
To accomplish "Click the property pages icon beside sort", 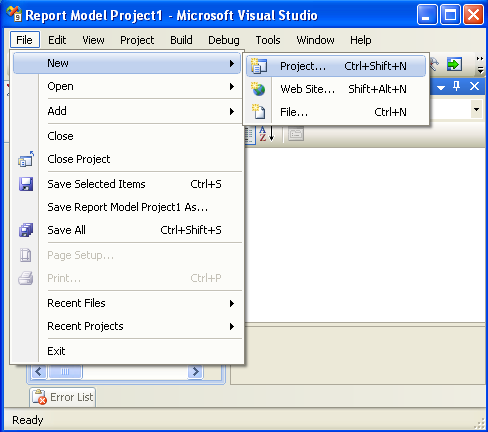I will pyautogui.click(x=296, y=134).
